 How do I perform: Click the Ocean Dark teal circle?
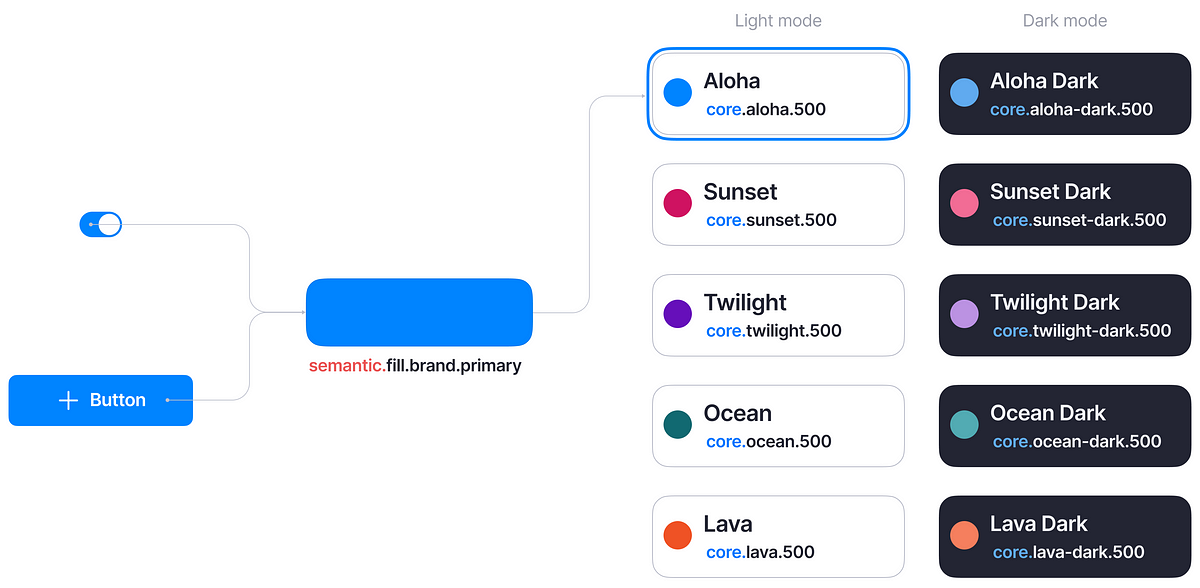(964, 425)
